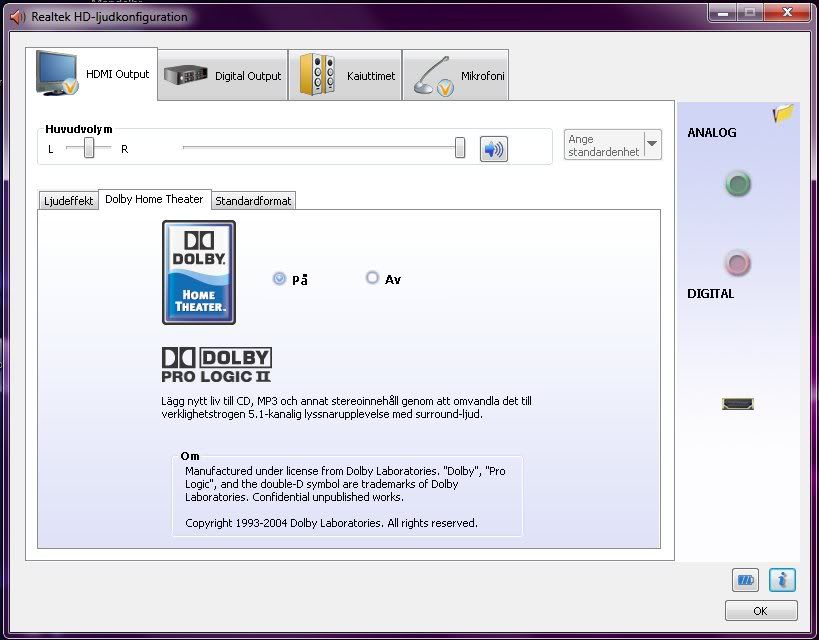Click the Realtek speaker icon in title bar
Screen dimensions: 819x640
(17, 17)
